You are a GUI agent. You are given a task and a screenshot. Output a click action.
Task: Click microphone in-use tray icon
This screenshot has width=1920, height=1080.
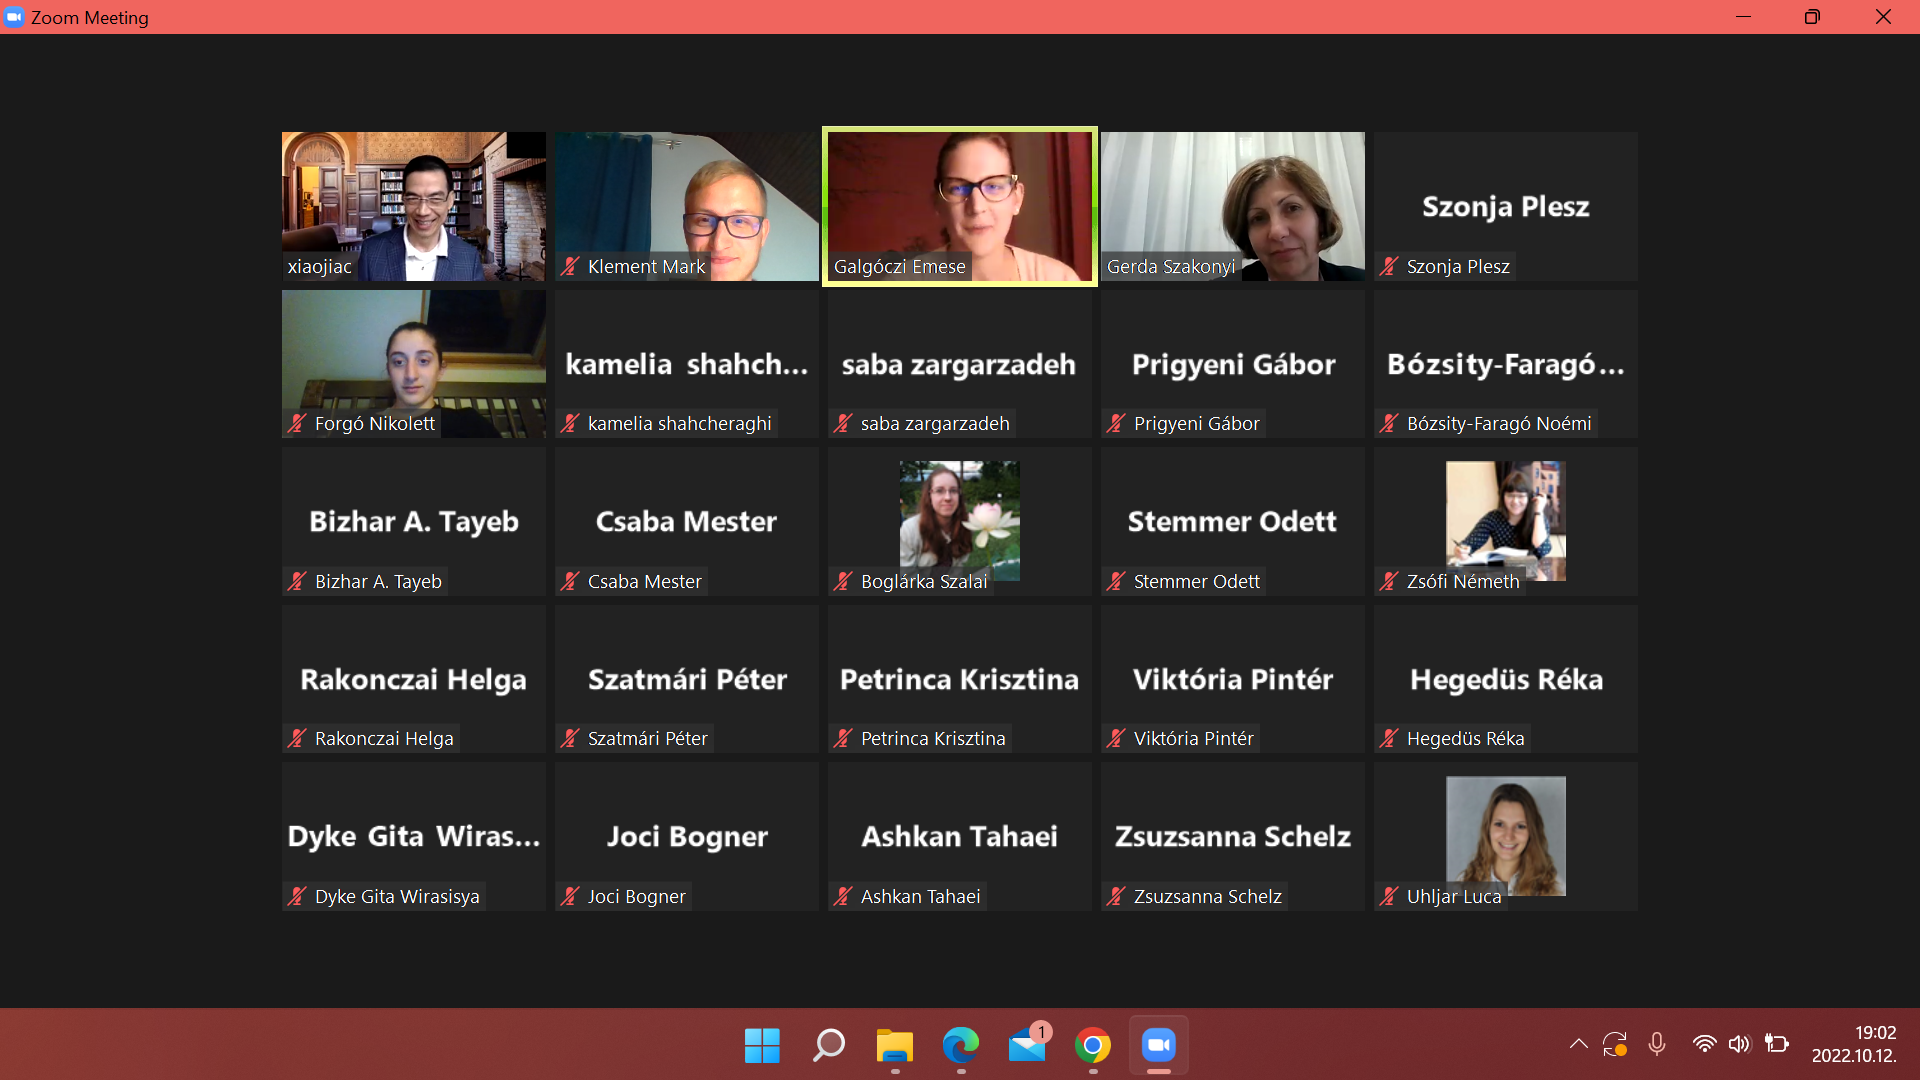1657,1044
